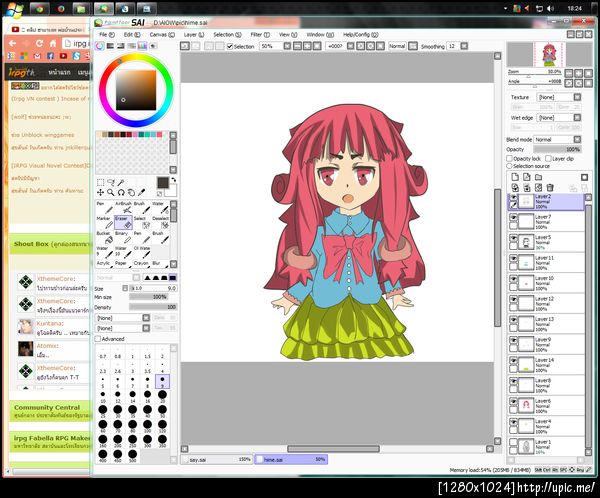This screenshot has width=600, height=498.
Task: Select the Blur tool
Action: 160,264
